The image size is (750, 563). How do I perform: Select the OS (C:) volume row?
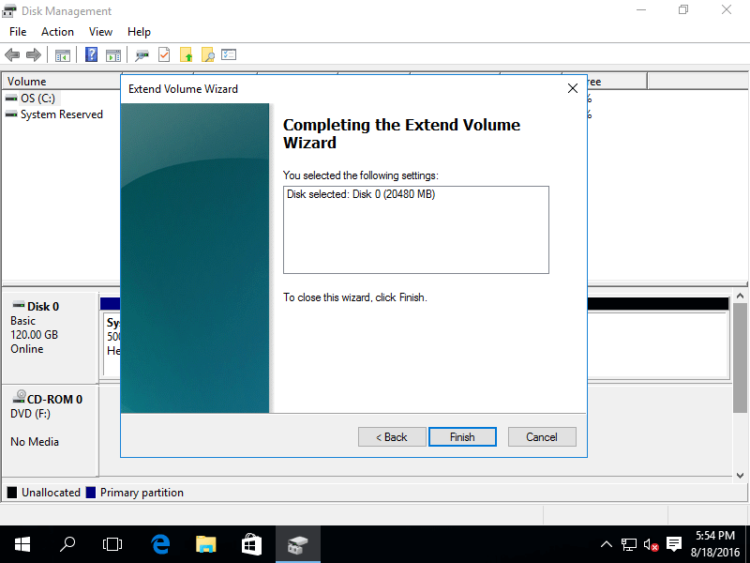pos(38,98)
